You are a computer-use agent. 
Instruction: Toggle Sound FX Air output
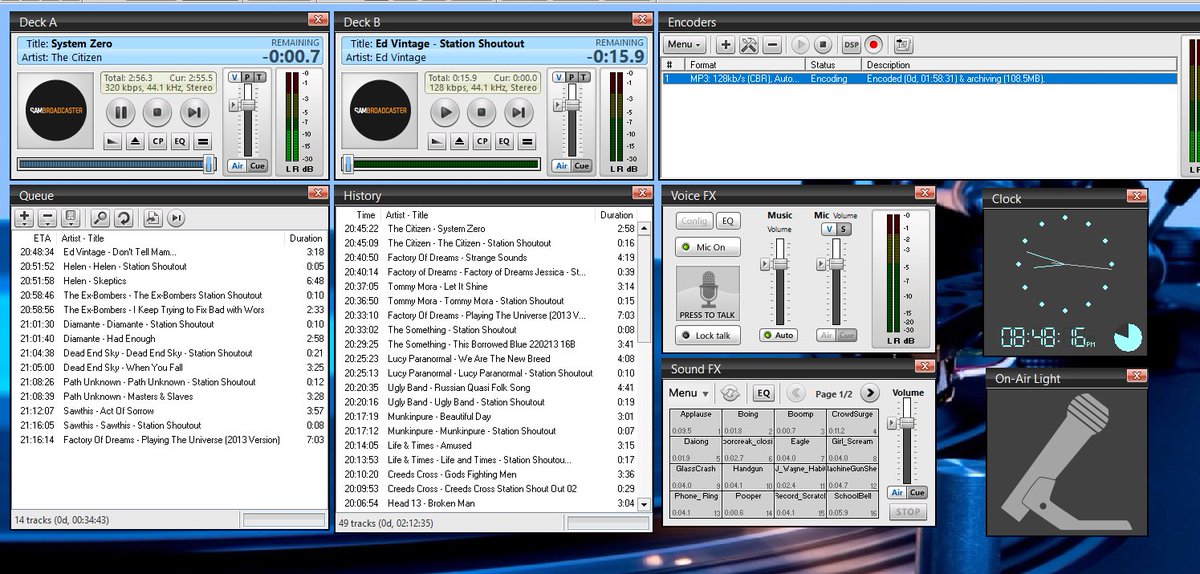[897, 492]
